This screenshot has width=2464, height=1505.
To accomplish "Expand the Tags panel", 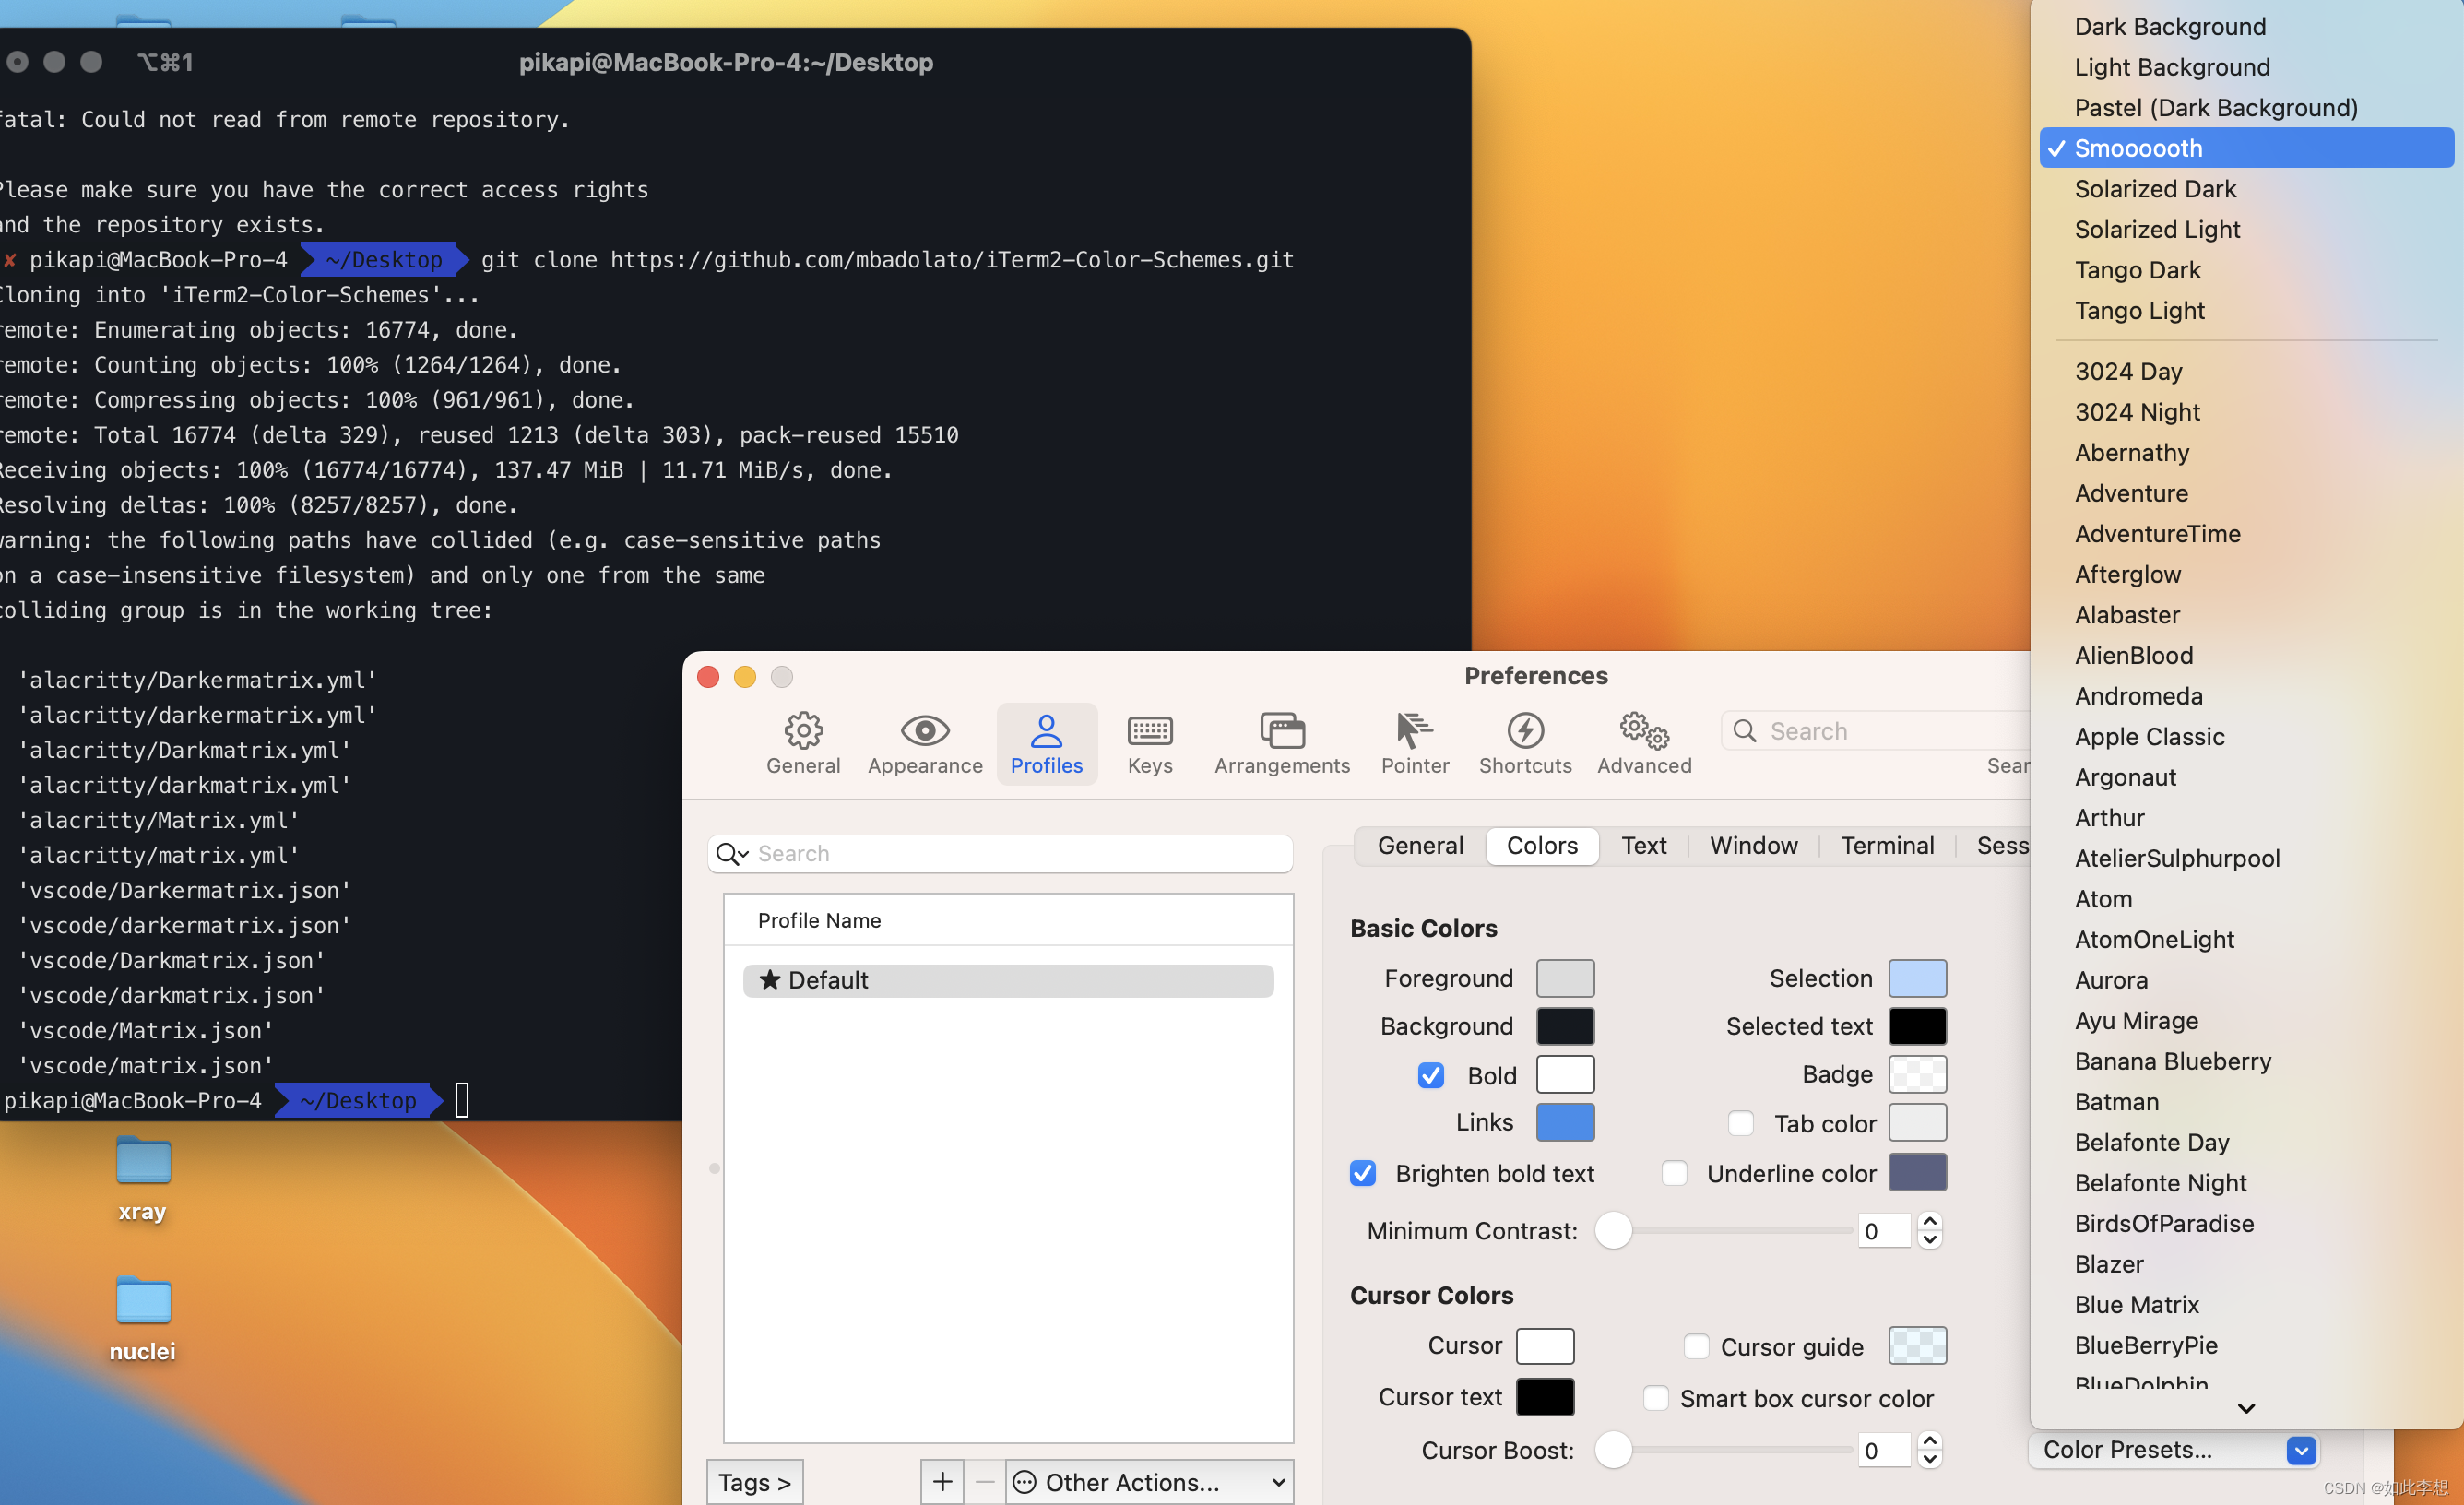I will (754, 1481).
